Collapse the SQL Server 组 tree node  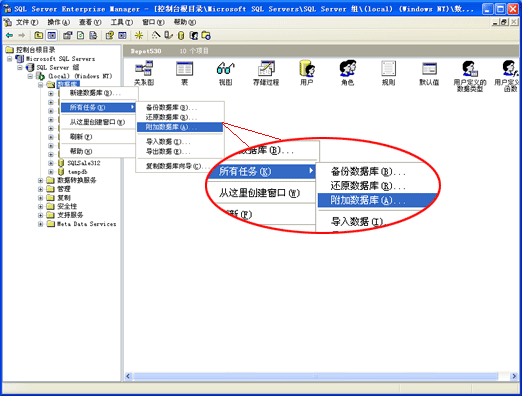tap(20, 67)
